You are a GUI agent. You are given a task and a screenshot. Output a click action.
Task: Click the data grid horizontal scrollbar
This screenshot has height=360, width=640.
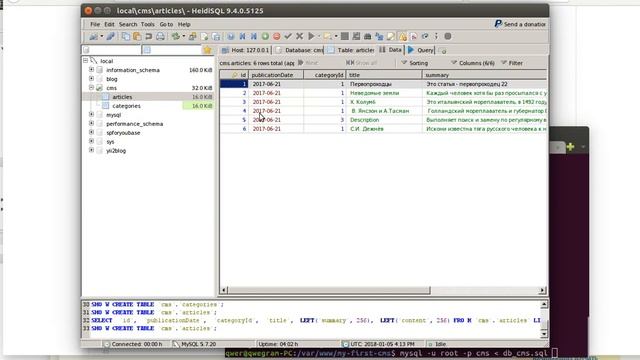[x=329, y=290]
